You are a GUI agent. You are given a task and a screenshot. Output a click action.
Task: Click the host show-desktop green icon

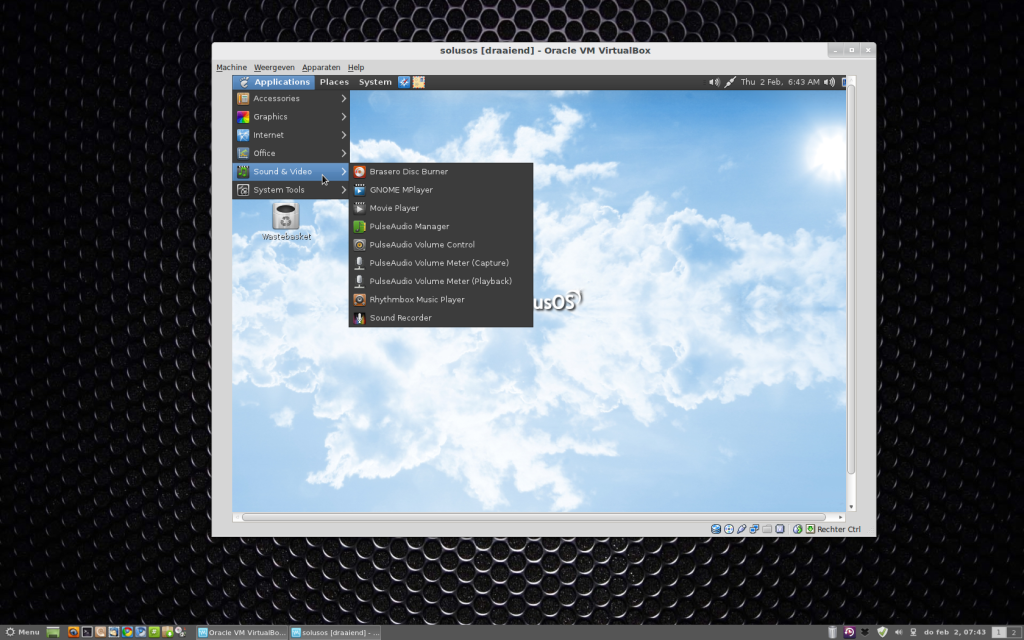53,632
